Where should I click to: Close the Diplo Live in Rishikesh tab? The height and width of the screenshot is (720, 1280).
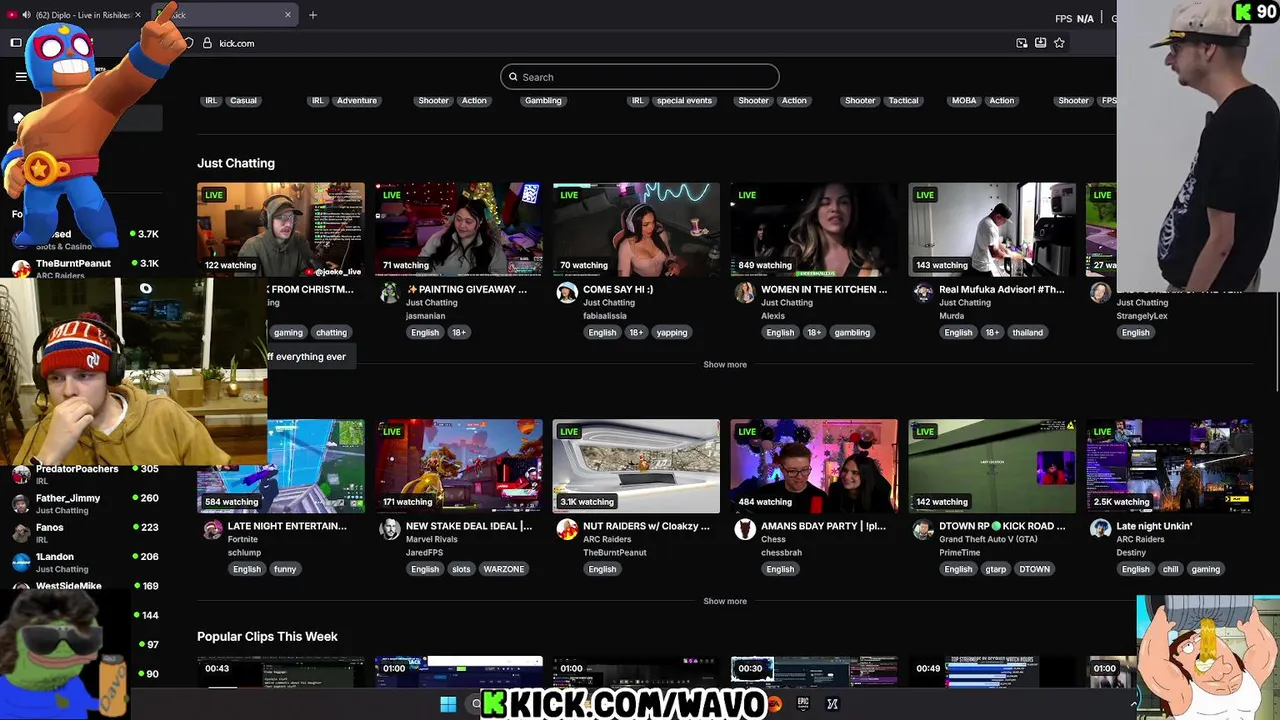138,15
